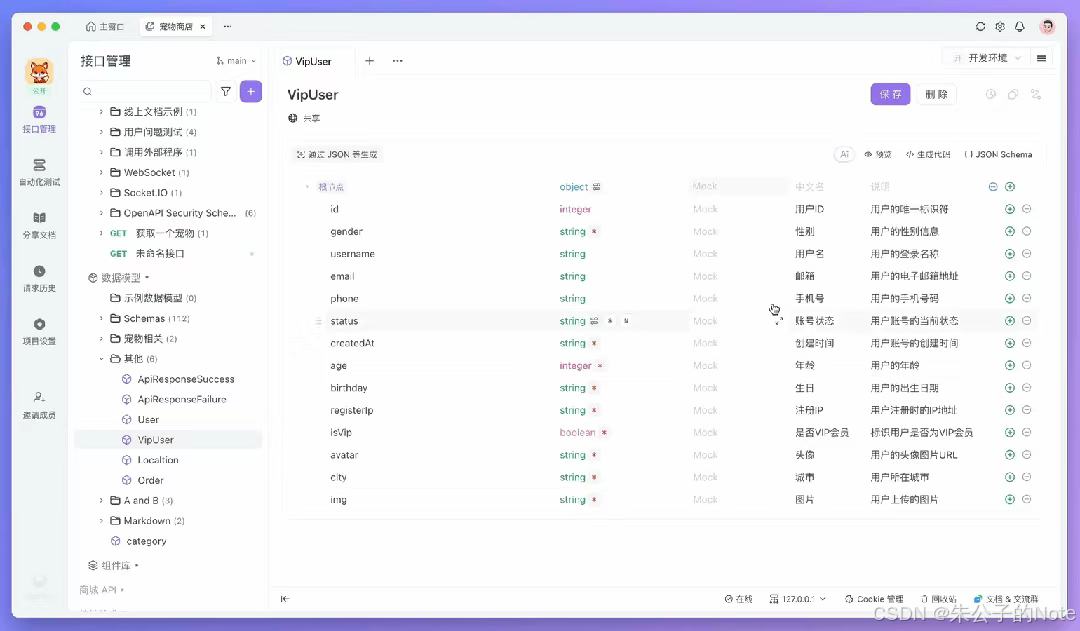Open tab bar more options ellipsis
The height and width of the screenshot is (631, 1080).
tap(397, 61)
